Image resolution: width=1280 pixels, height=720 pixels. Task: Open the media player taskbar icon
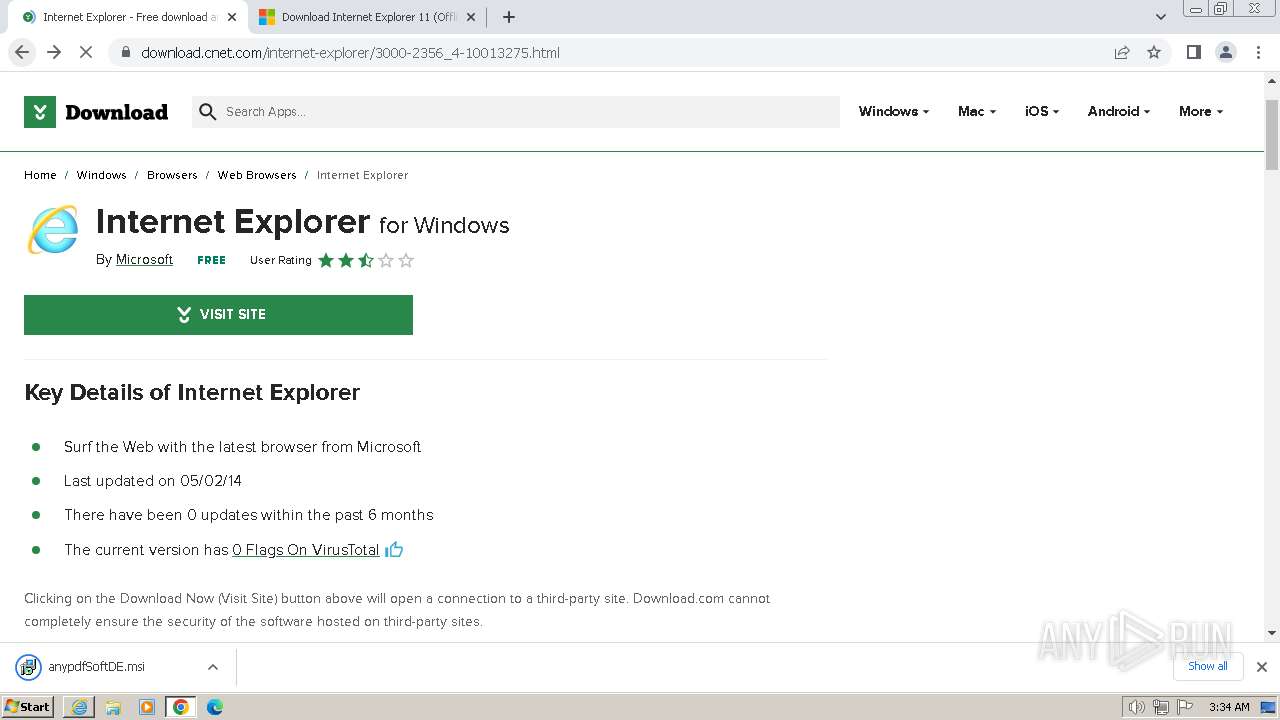point(147,707)
